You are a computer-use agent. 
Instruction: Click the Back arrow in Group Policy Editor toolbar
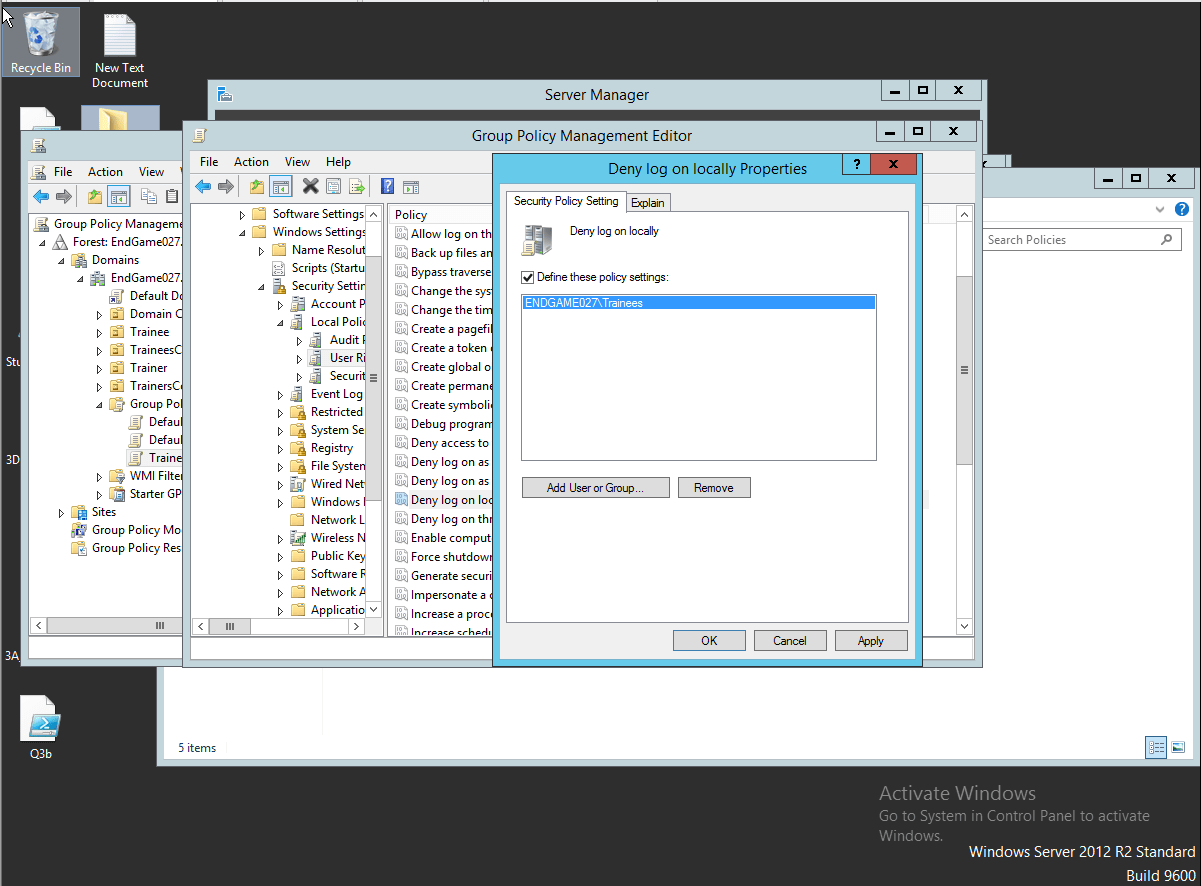tap(204, 186)
